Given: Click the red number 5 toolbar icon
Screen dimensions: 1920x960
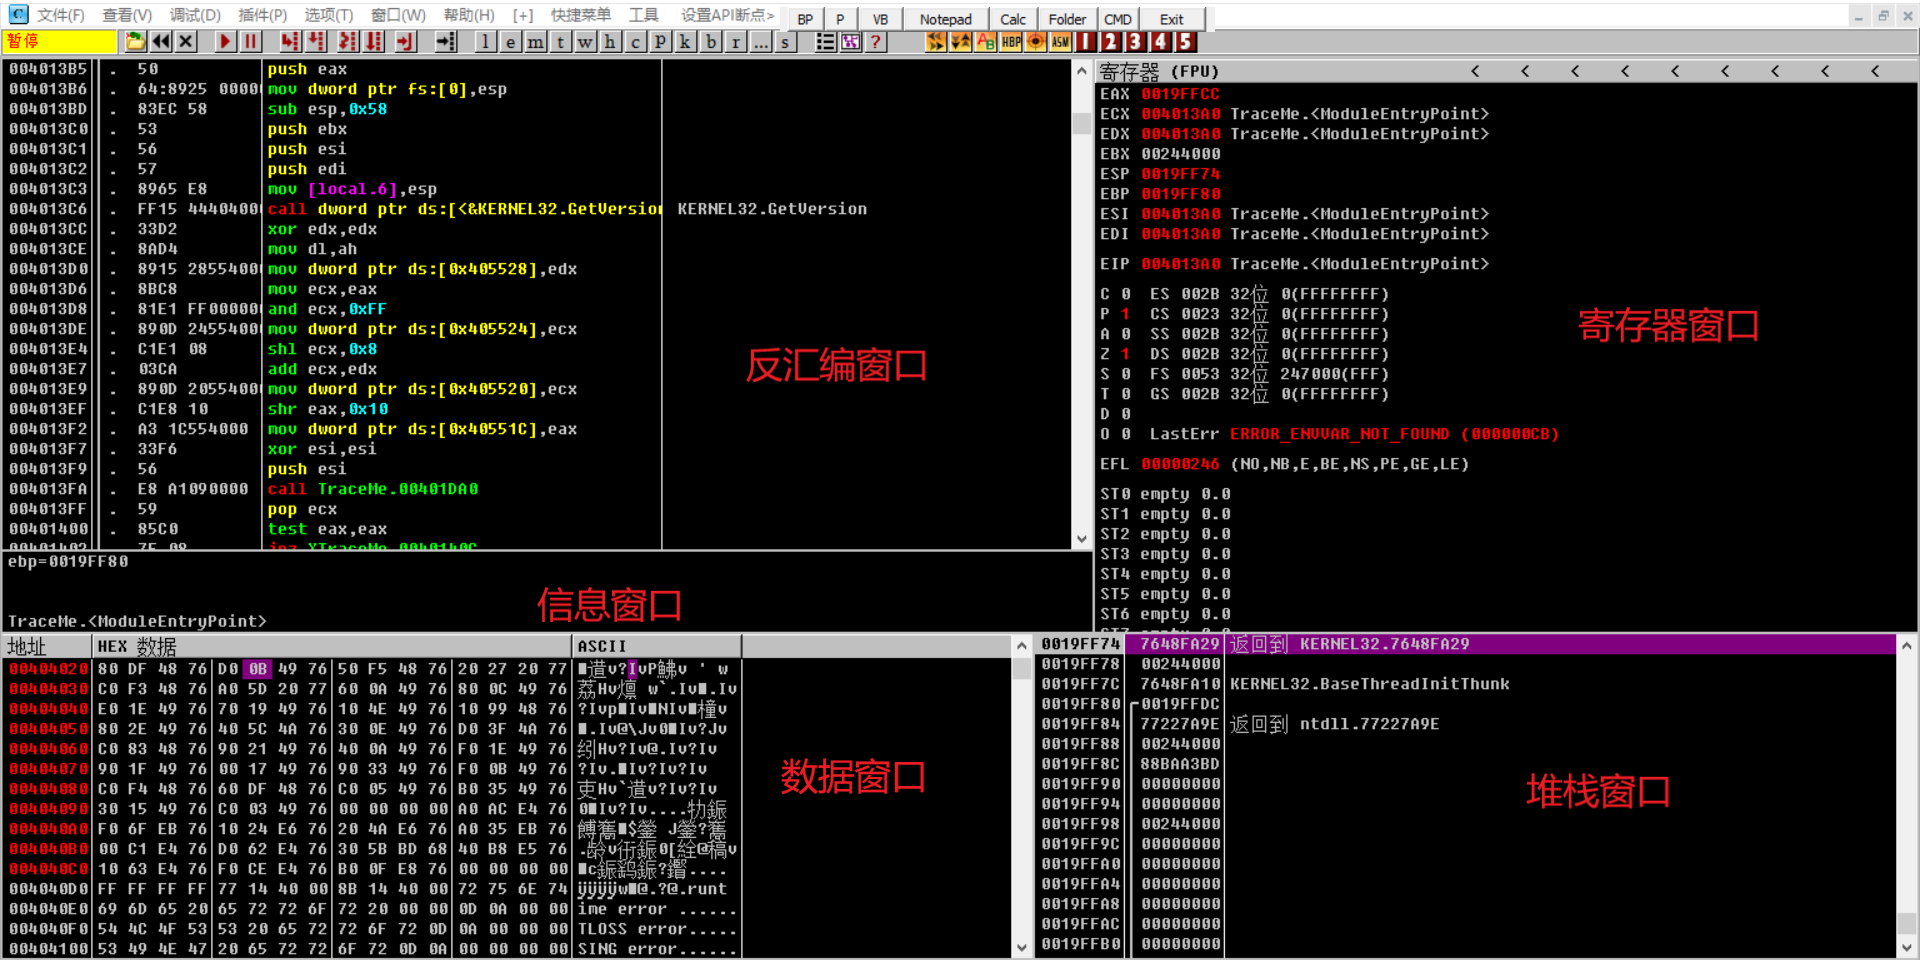Looking at the screenshot, I should [1186, 41].
